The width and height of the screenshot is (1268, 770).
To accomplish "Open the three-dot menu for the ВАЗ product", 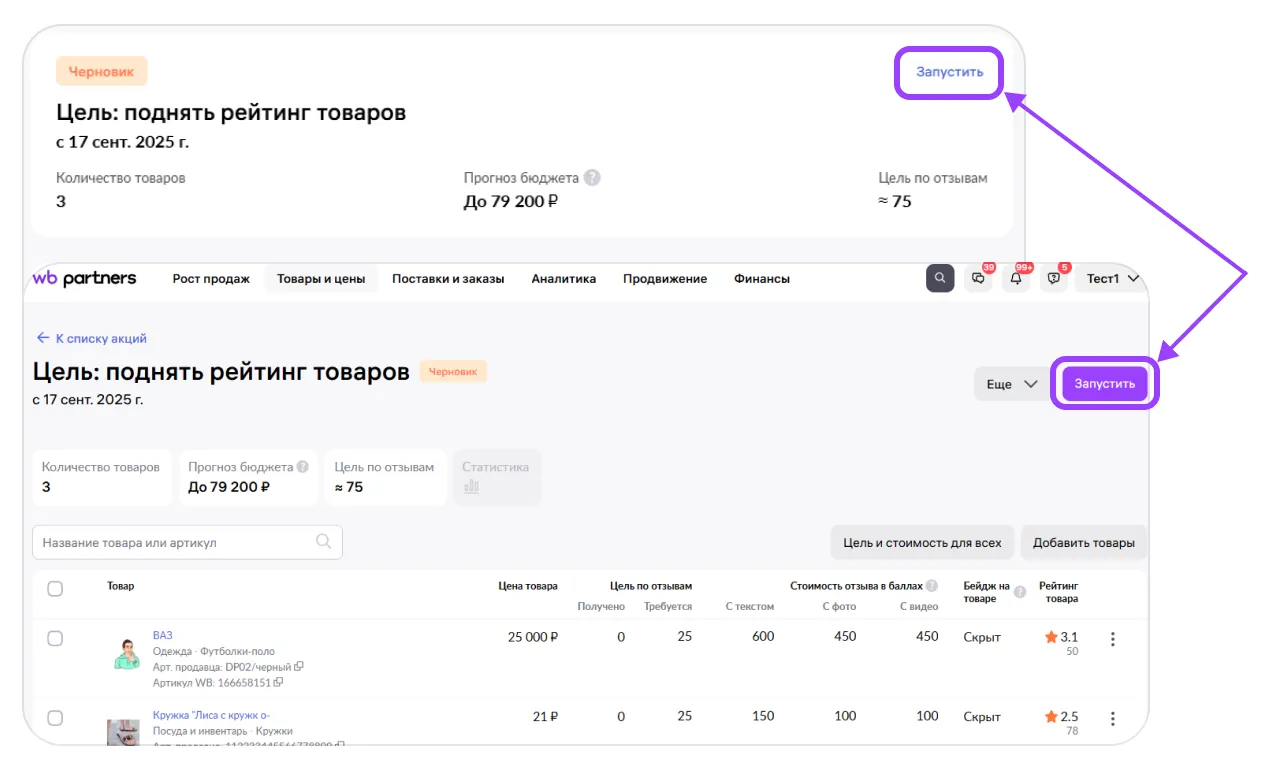I will click(1112, 639).
